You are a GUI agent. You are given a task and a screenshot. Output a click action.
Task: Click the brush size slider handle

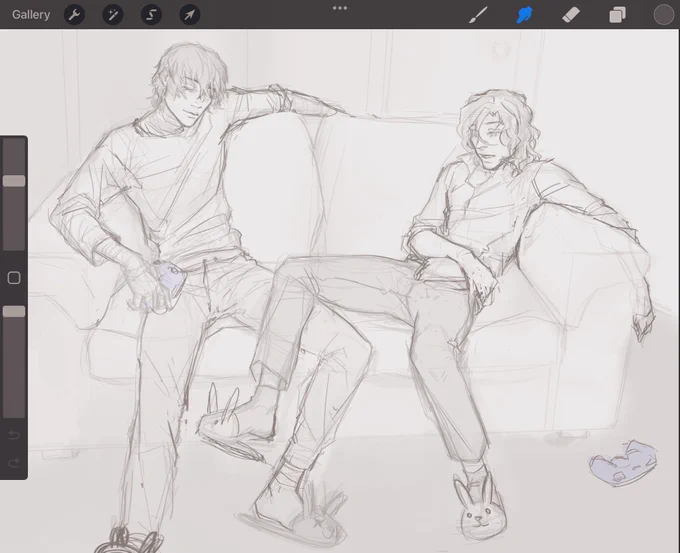[14, 181]
